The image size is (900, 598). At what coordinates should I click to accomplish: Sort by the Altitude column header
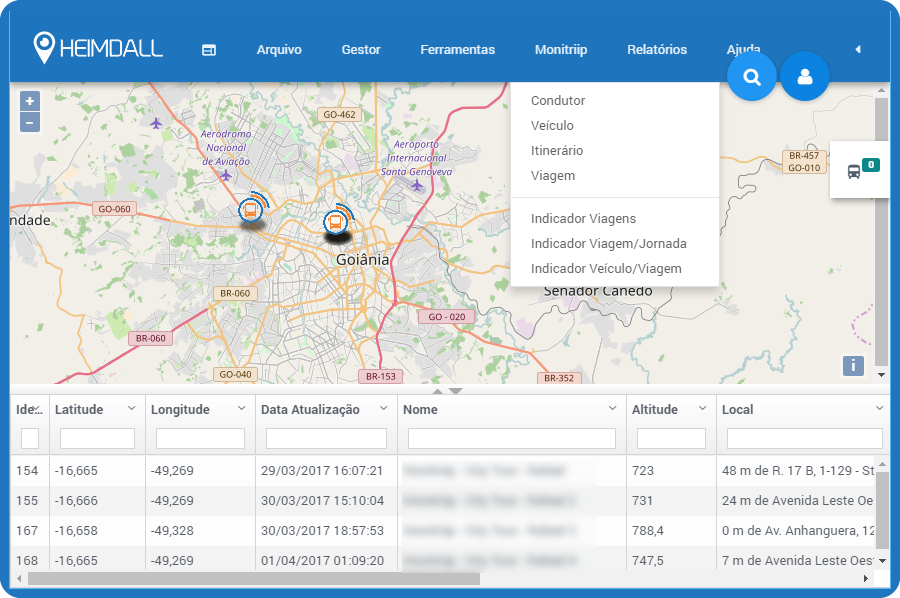pyautogui.click(x=655, y=410)
